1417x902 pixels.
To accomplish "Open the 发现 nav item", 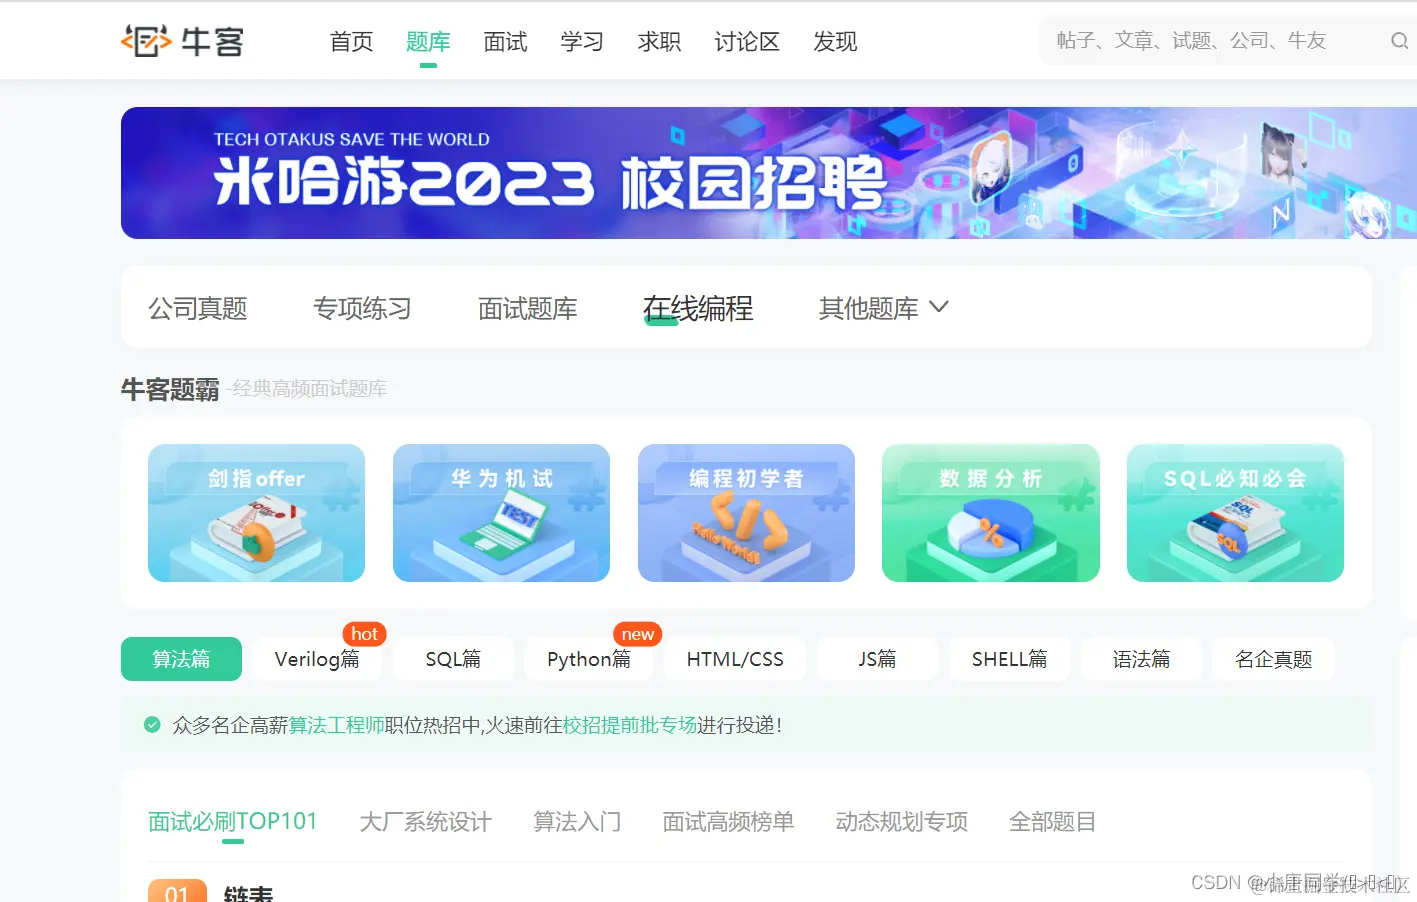I will [835, 42].
